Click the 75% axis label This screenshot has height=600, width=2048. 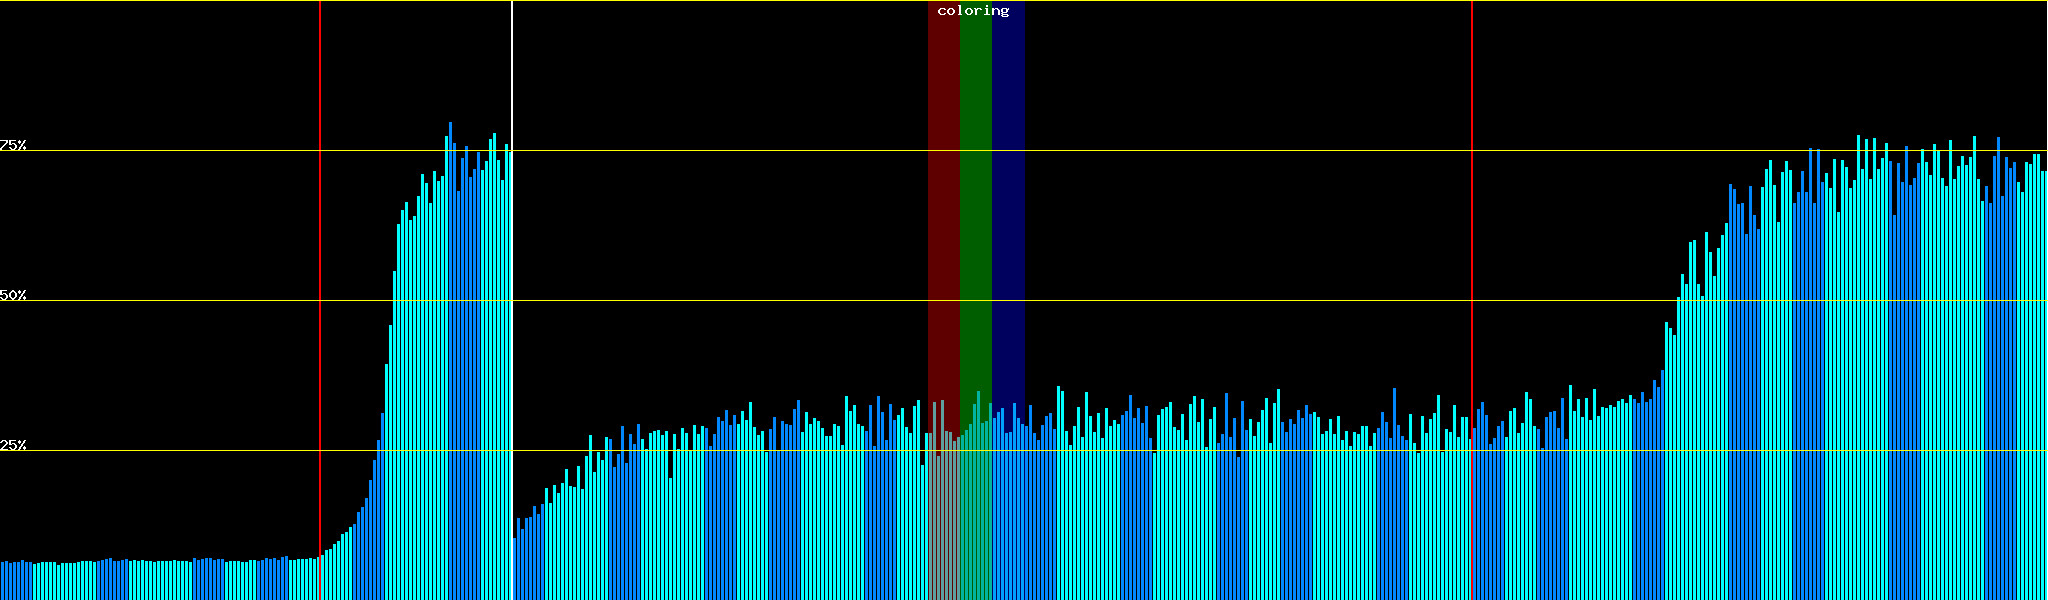[x=13, y=145]
